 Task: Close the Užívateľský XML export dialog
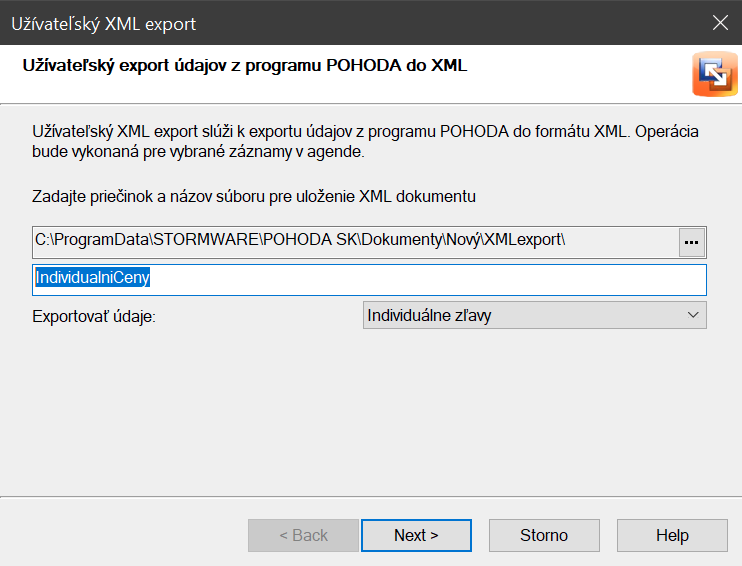pos(719,23)
